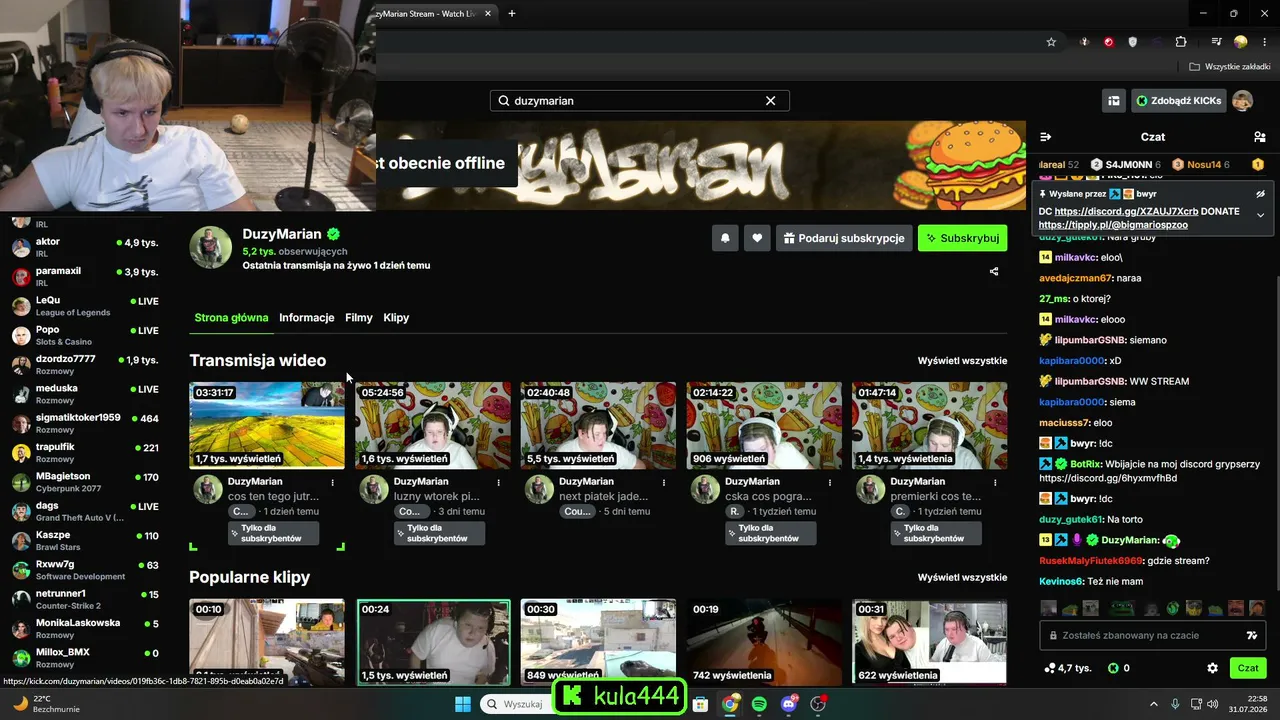The width and height of the screenshot is (1280, 720).
Task: Click the 4,7 tys. channel points indicator
Action: 1067,668
